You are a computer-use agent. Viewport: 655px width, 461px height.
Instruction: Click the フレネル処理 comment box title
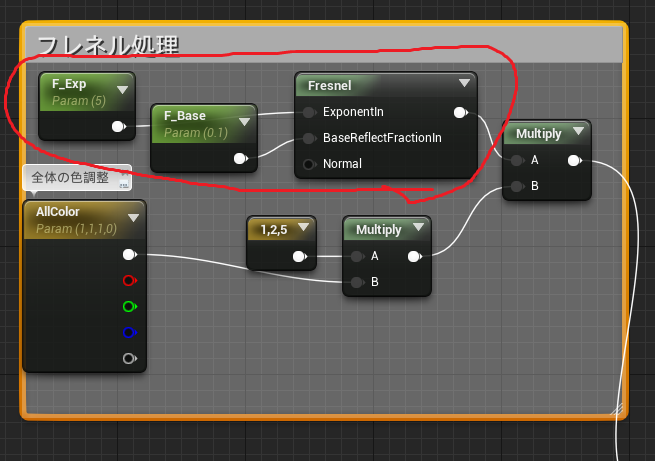pyautogui.click(x=109, y=45)
